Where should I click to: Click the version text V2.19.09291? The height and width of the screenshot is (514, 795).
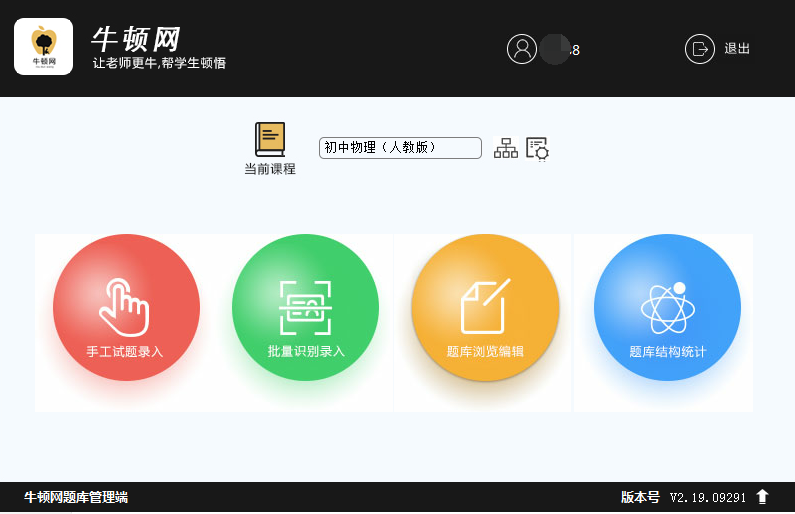click(x=708, y=497)
